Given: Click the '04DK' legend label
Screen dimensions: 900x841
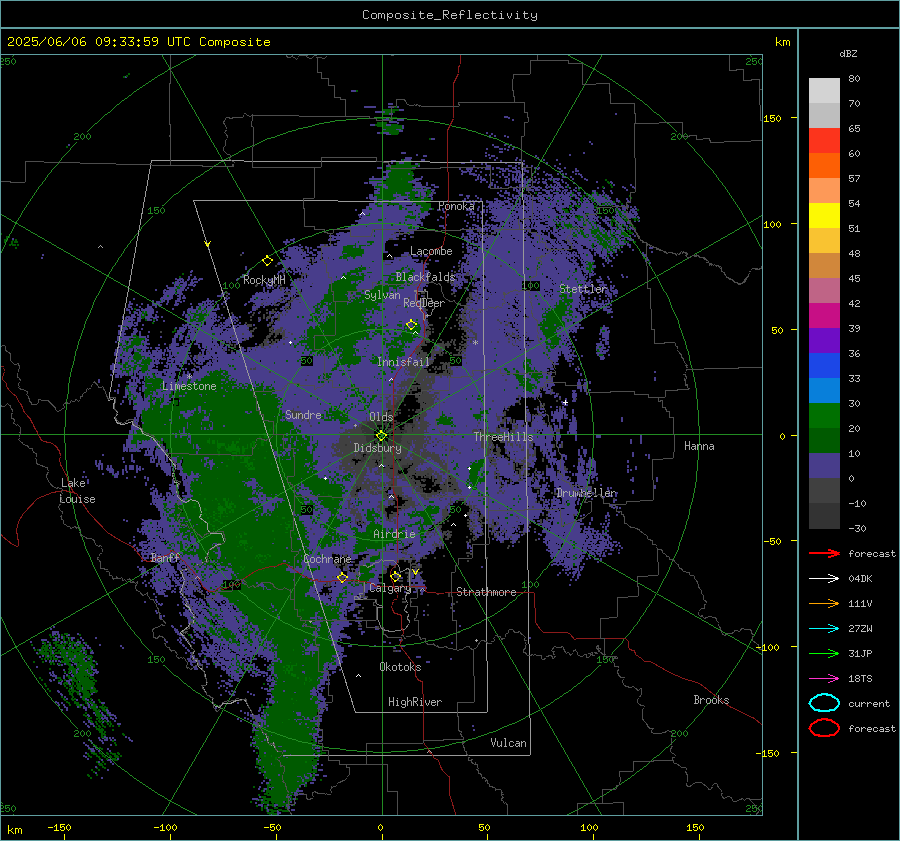Looking at the screenshot, I should (860, 579).
